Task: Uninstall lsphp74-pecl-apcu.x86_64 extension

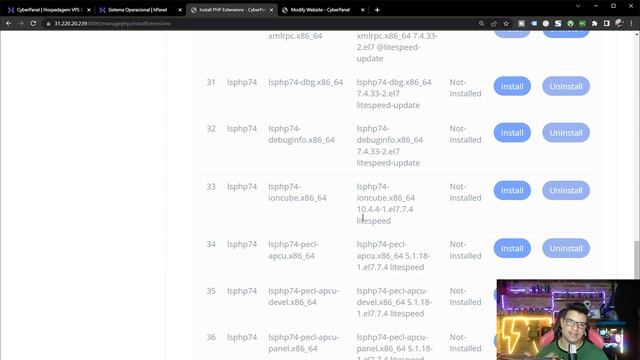Action: click(x=566, y=249)
